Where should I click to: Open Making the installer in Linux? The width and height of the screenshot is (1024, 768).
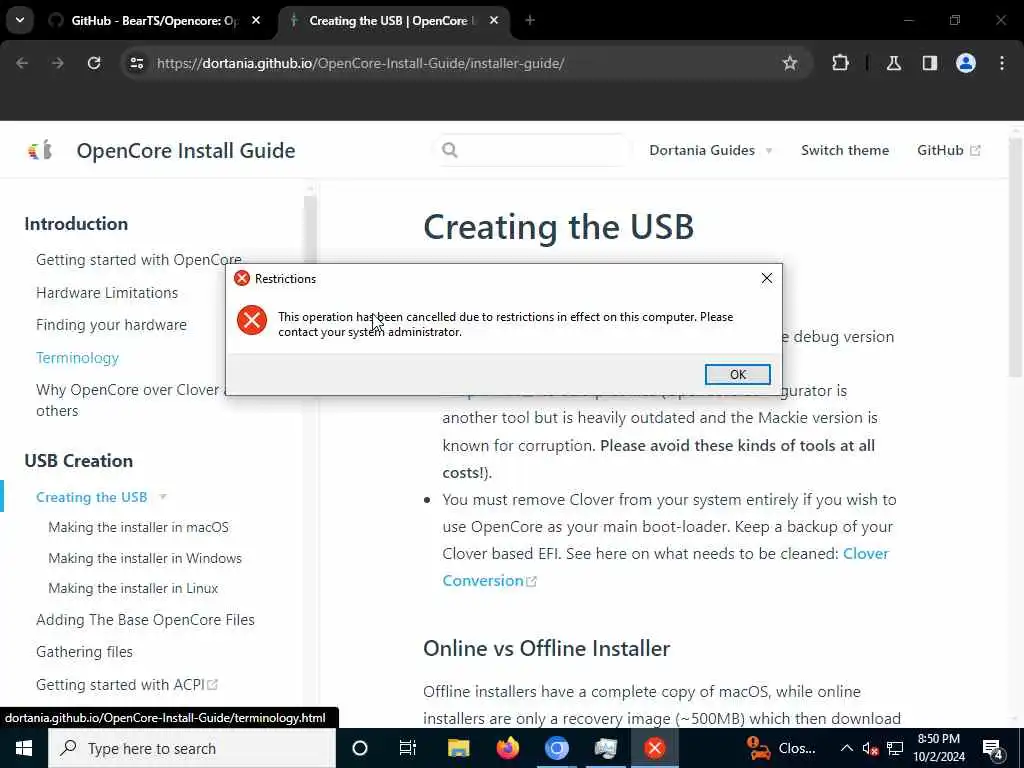point(133,588)
